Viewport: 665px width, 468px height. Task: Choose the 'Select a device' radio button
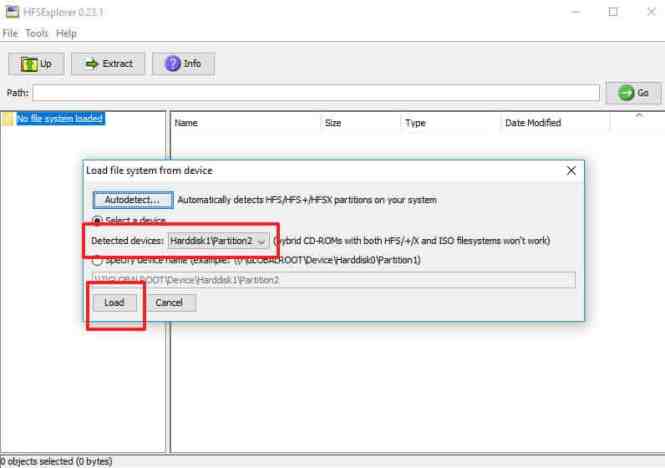coord(97,221)
